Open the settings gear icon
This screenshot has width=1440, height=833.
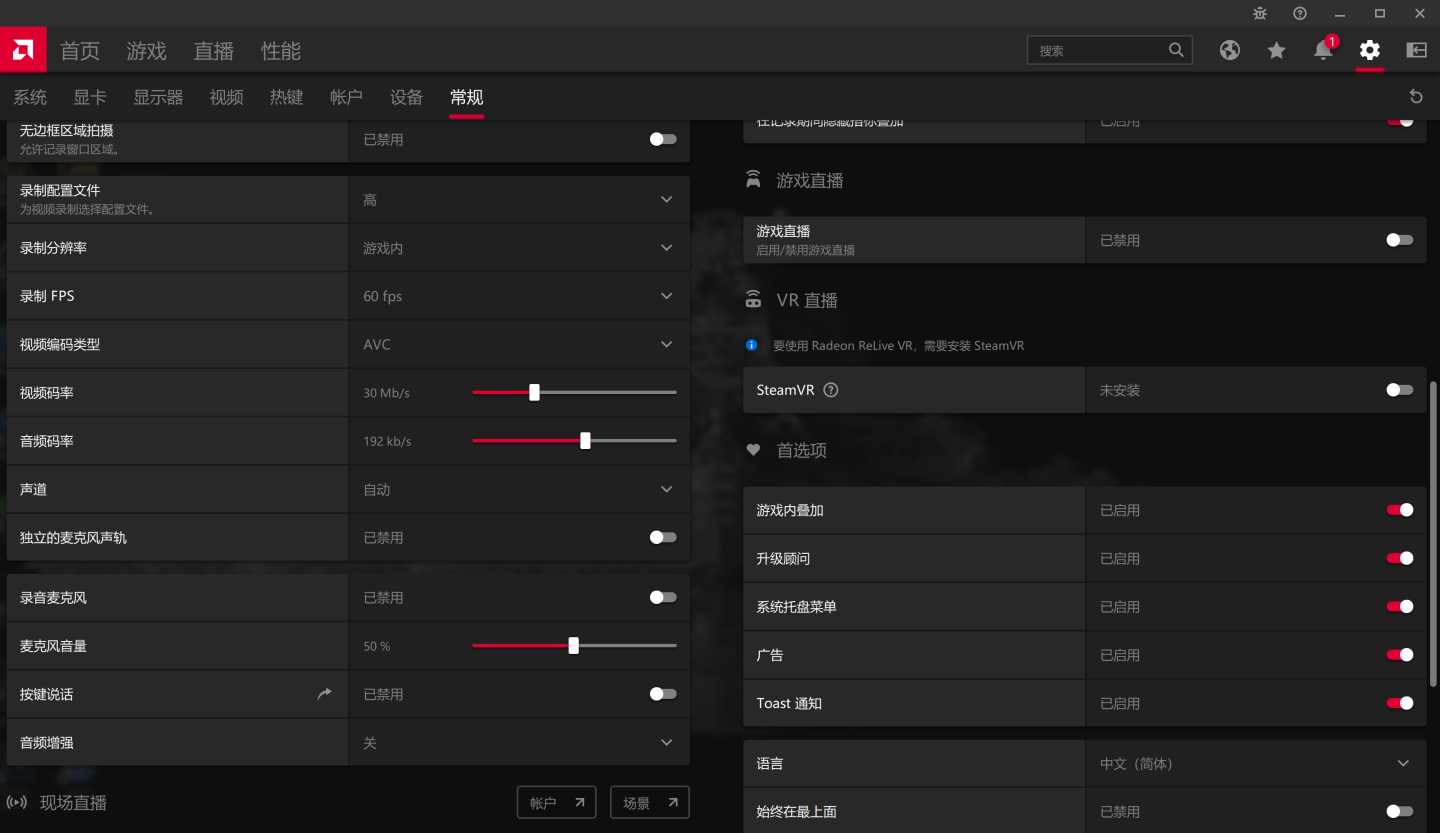[x=1370, y=50]
